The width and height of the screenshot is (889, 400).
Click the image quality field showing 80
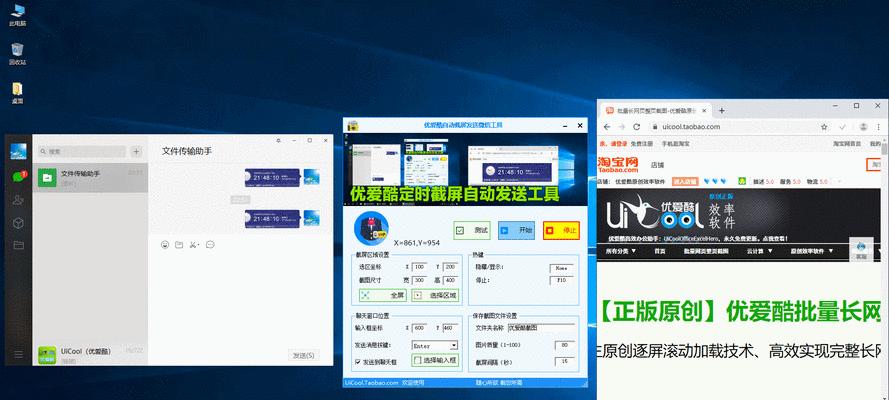pyautogui.click(x=565, y=345)
